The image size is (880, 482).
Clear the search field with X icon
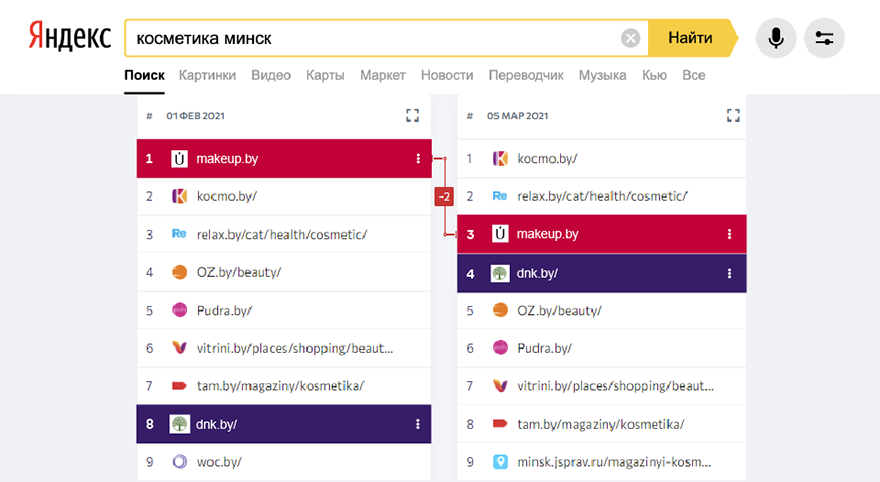[x=630, y=39]
